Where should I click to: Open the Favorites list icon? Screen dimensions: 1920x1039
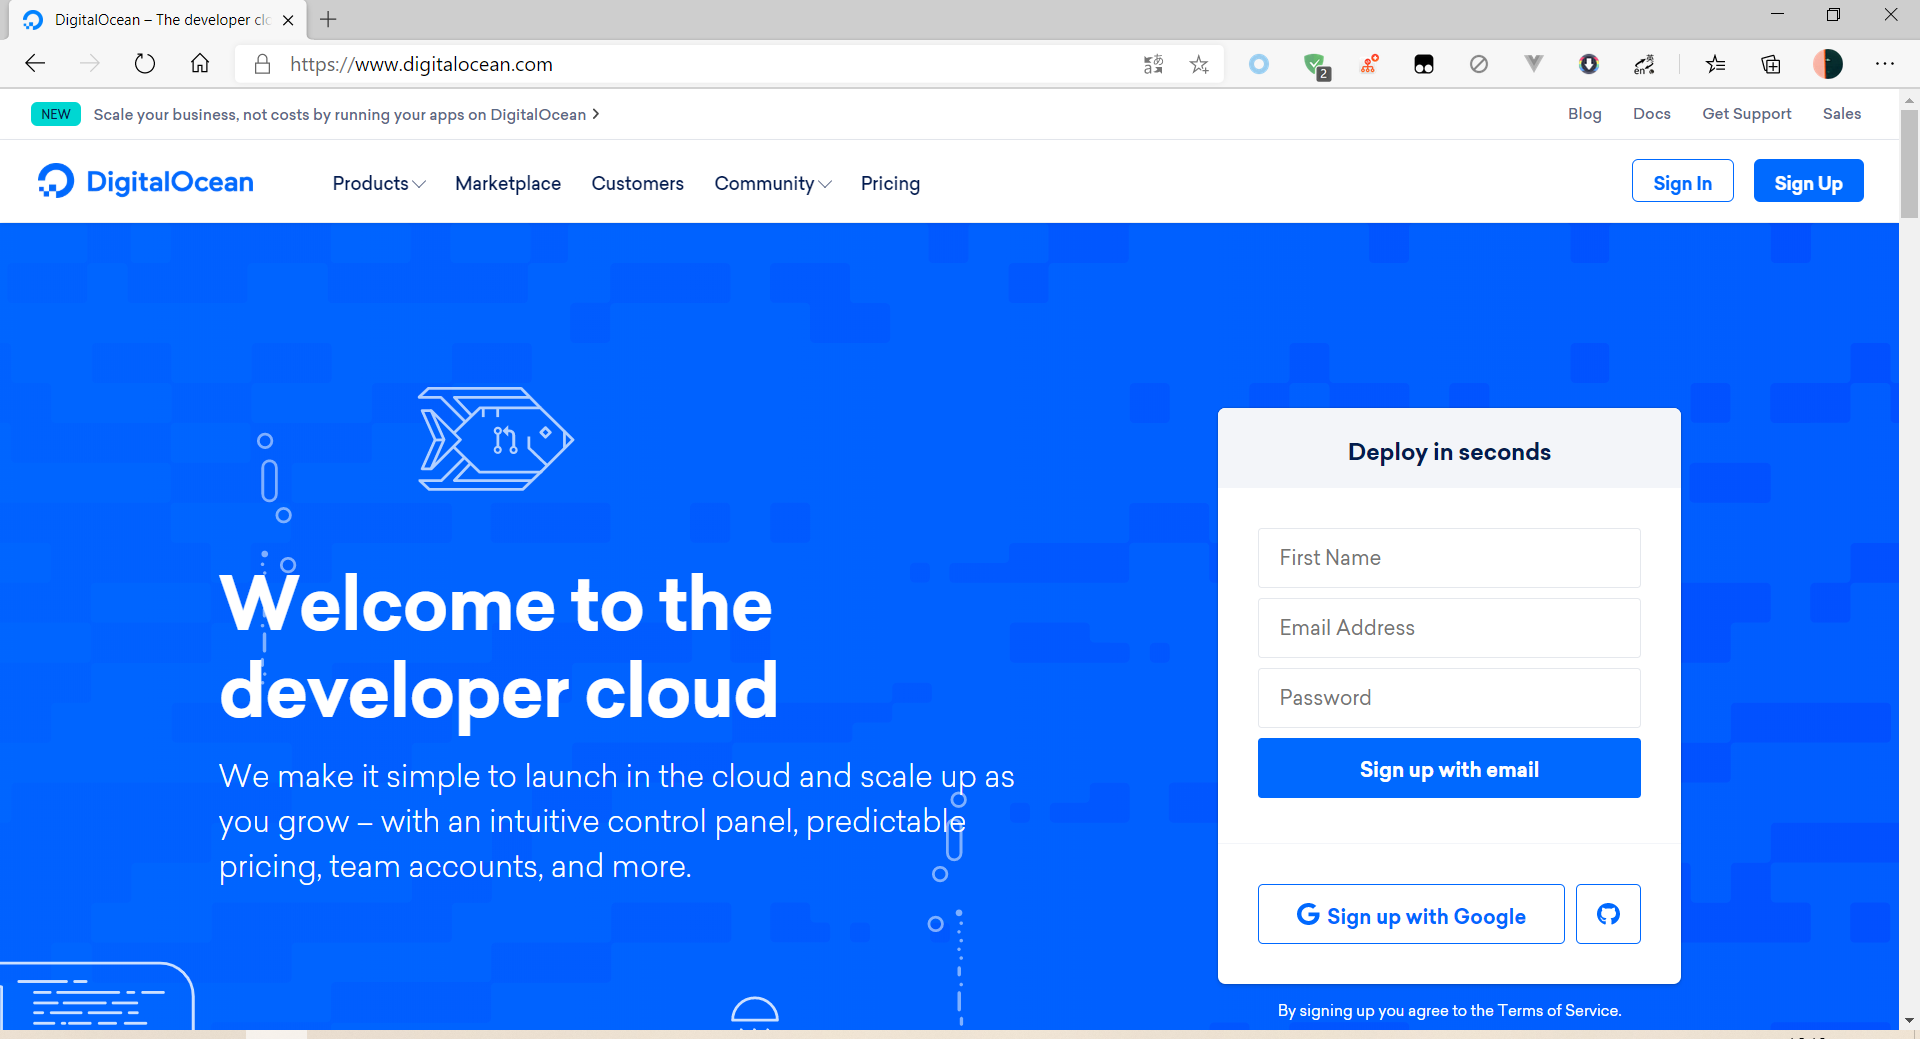tap(1716, 64)
